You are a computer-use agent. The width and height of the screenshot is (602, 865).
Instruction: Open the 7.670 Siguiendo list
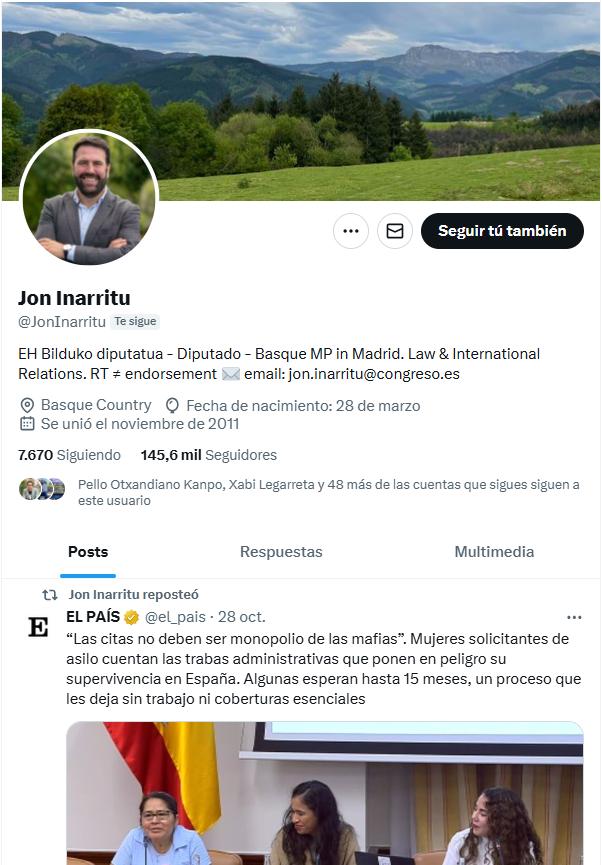tap(69, 455)
